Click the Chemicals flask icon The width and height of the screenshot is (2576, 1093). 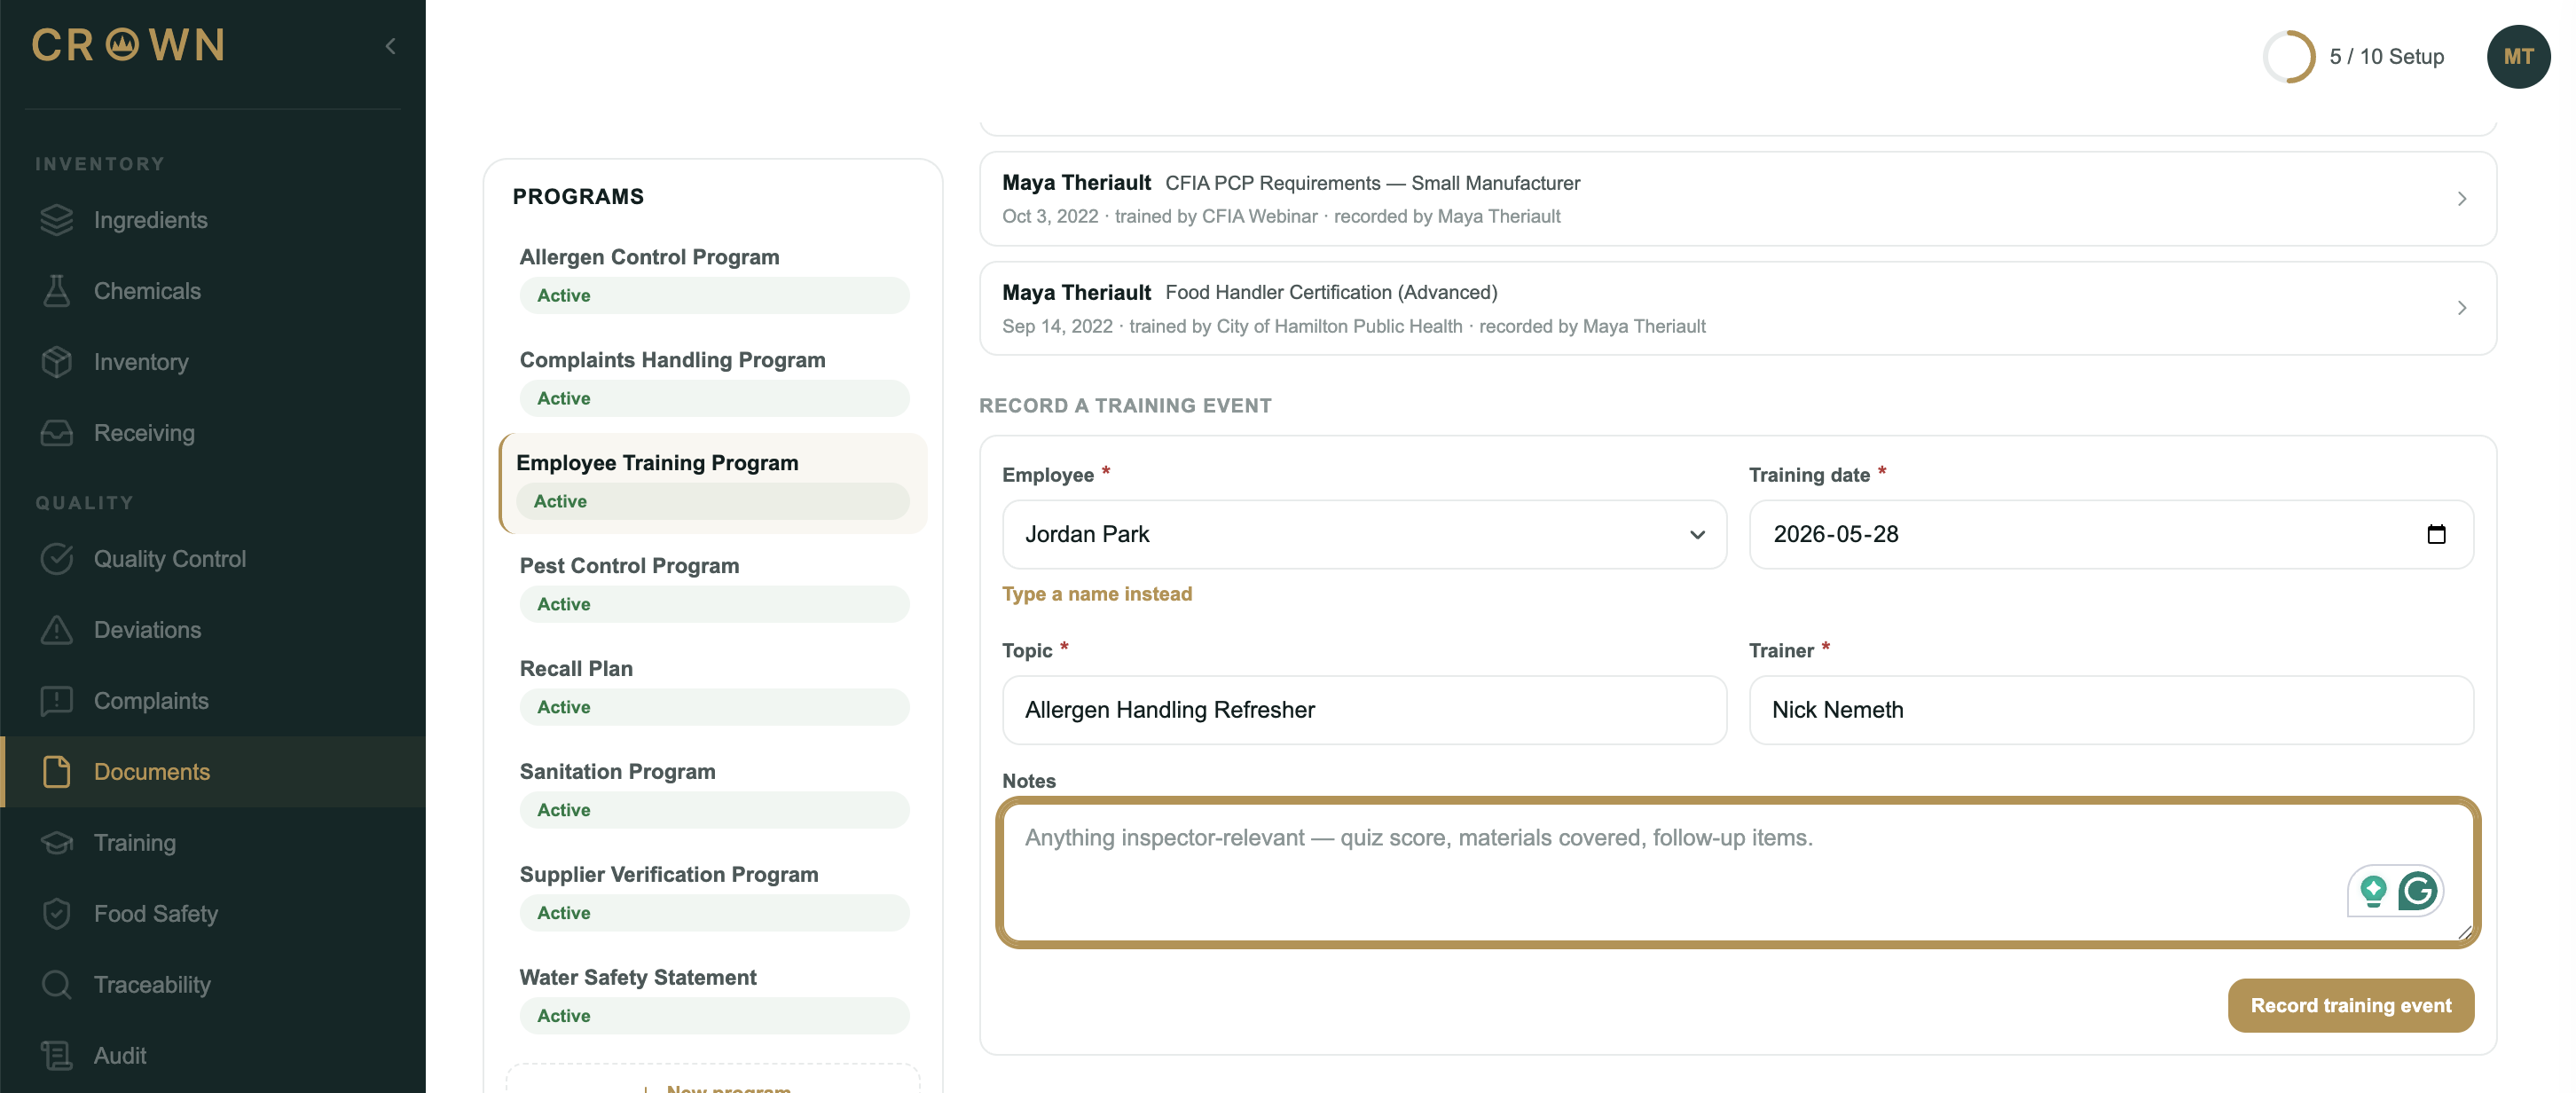[57, 291]
